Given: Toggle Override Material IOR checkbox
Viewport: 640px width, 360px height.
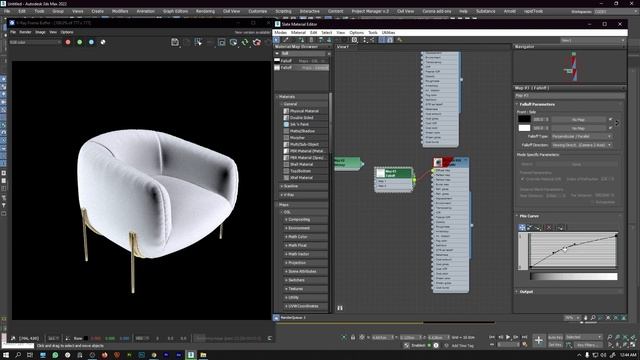Looking at the screenshot, I should 523,179.
